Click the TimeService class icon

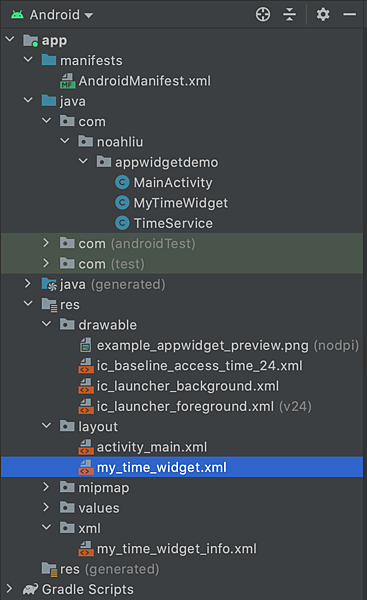[122, 223]
